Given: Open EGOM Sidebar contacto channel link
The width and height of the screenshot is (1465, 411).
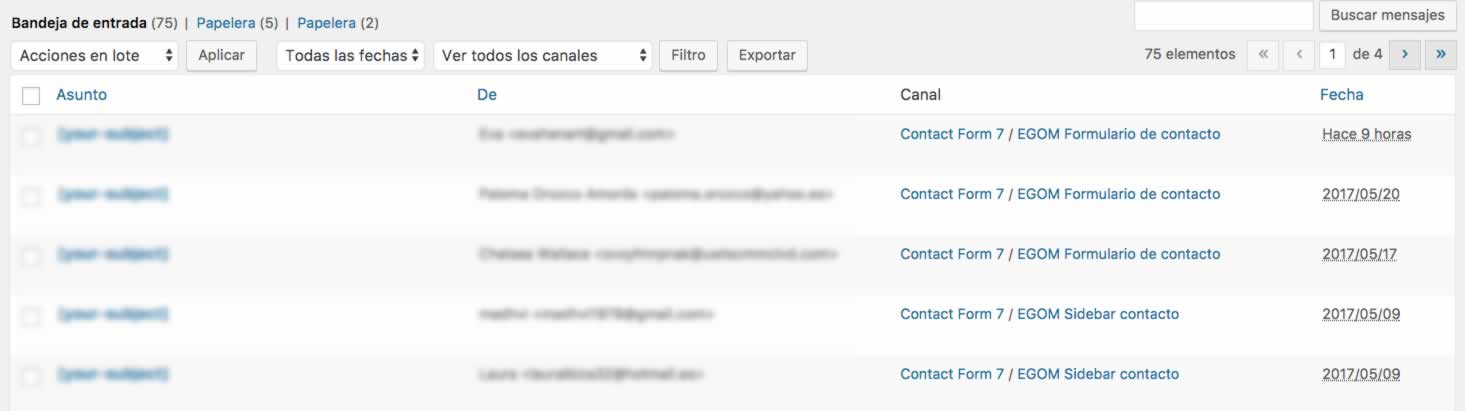Looking at the screenshot, I should pos(1097,314).
